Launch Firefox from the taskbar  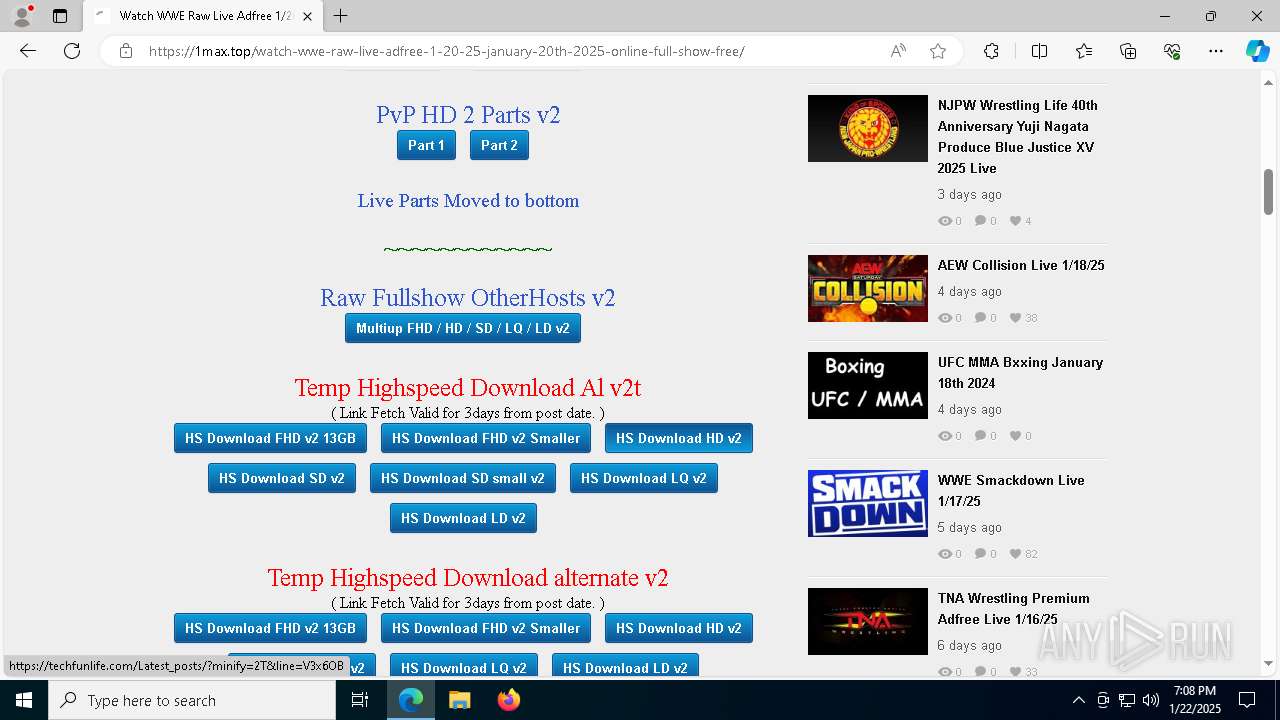click(x=508, y=700)
